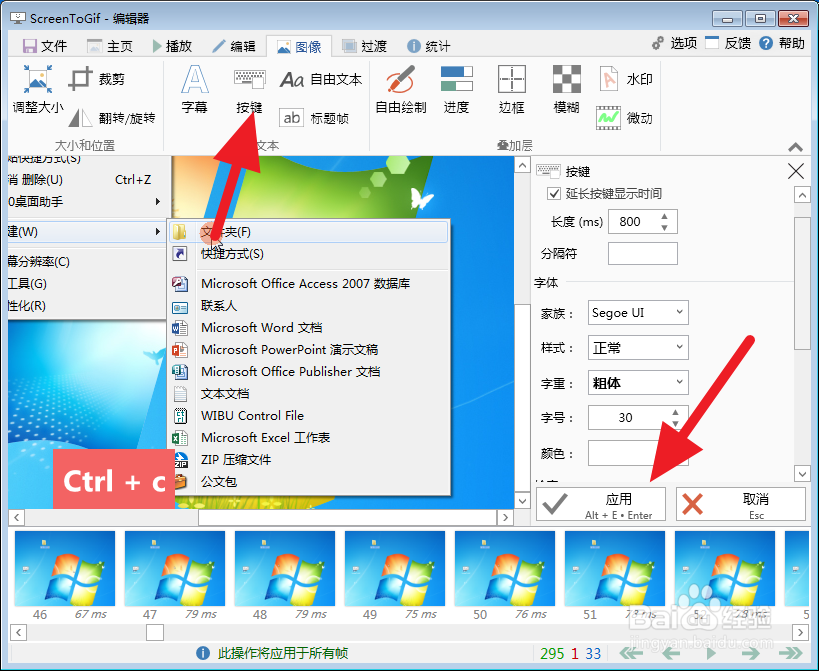Go to next frame arrow
819x671 pixels.
[750, 653]
